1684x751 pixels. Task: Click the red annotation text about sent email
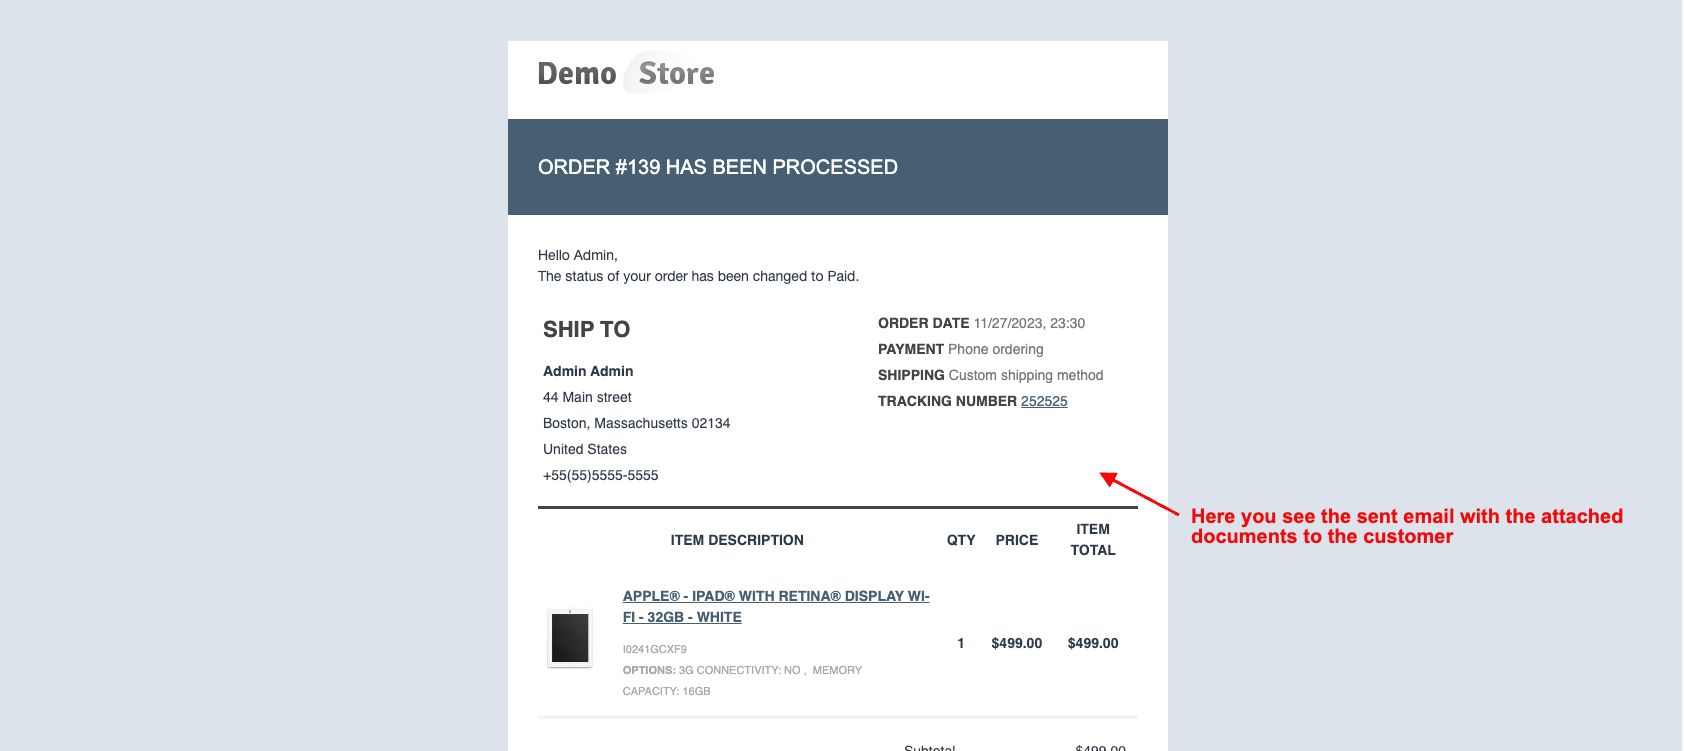(1405, 526)
